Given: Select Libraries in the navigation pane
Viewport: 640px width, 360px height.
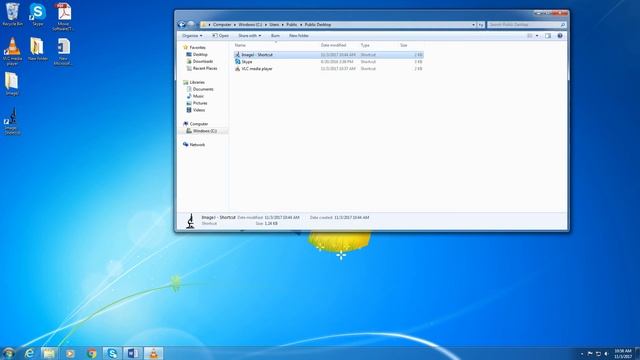Looking at the screenshot, I should [197, 82].
